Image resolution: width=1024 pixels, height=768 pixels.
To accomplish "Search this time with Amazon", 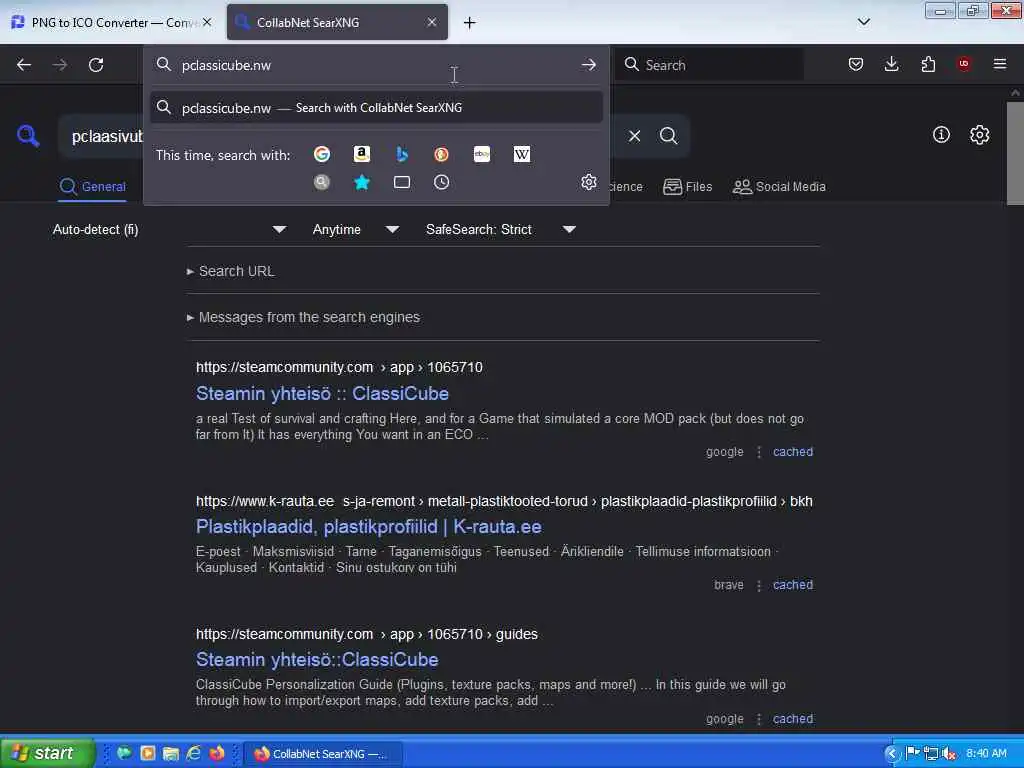I will tap(362, 154).
